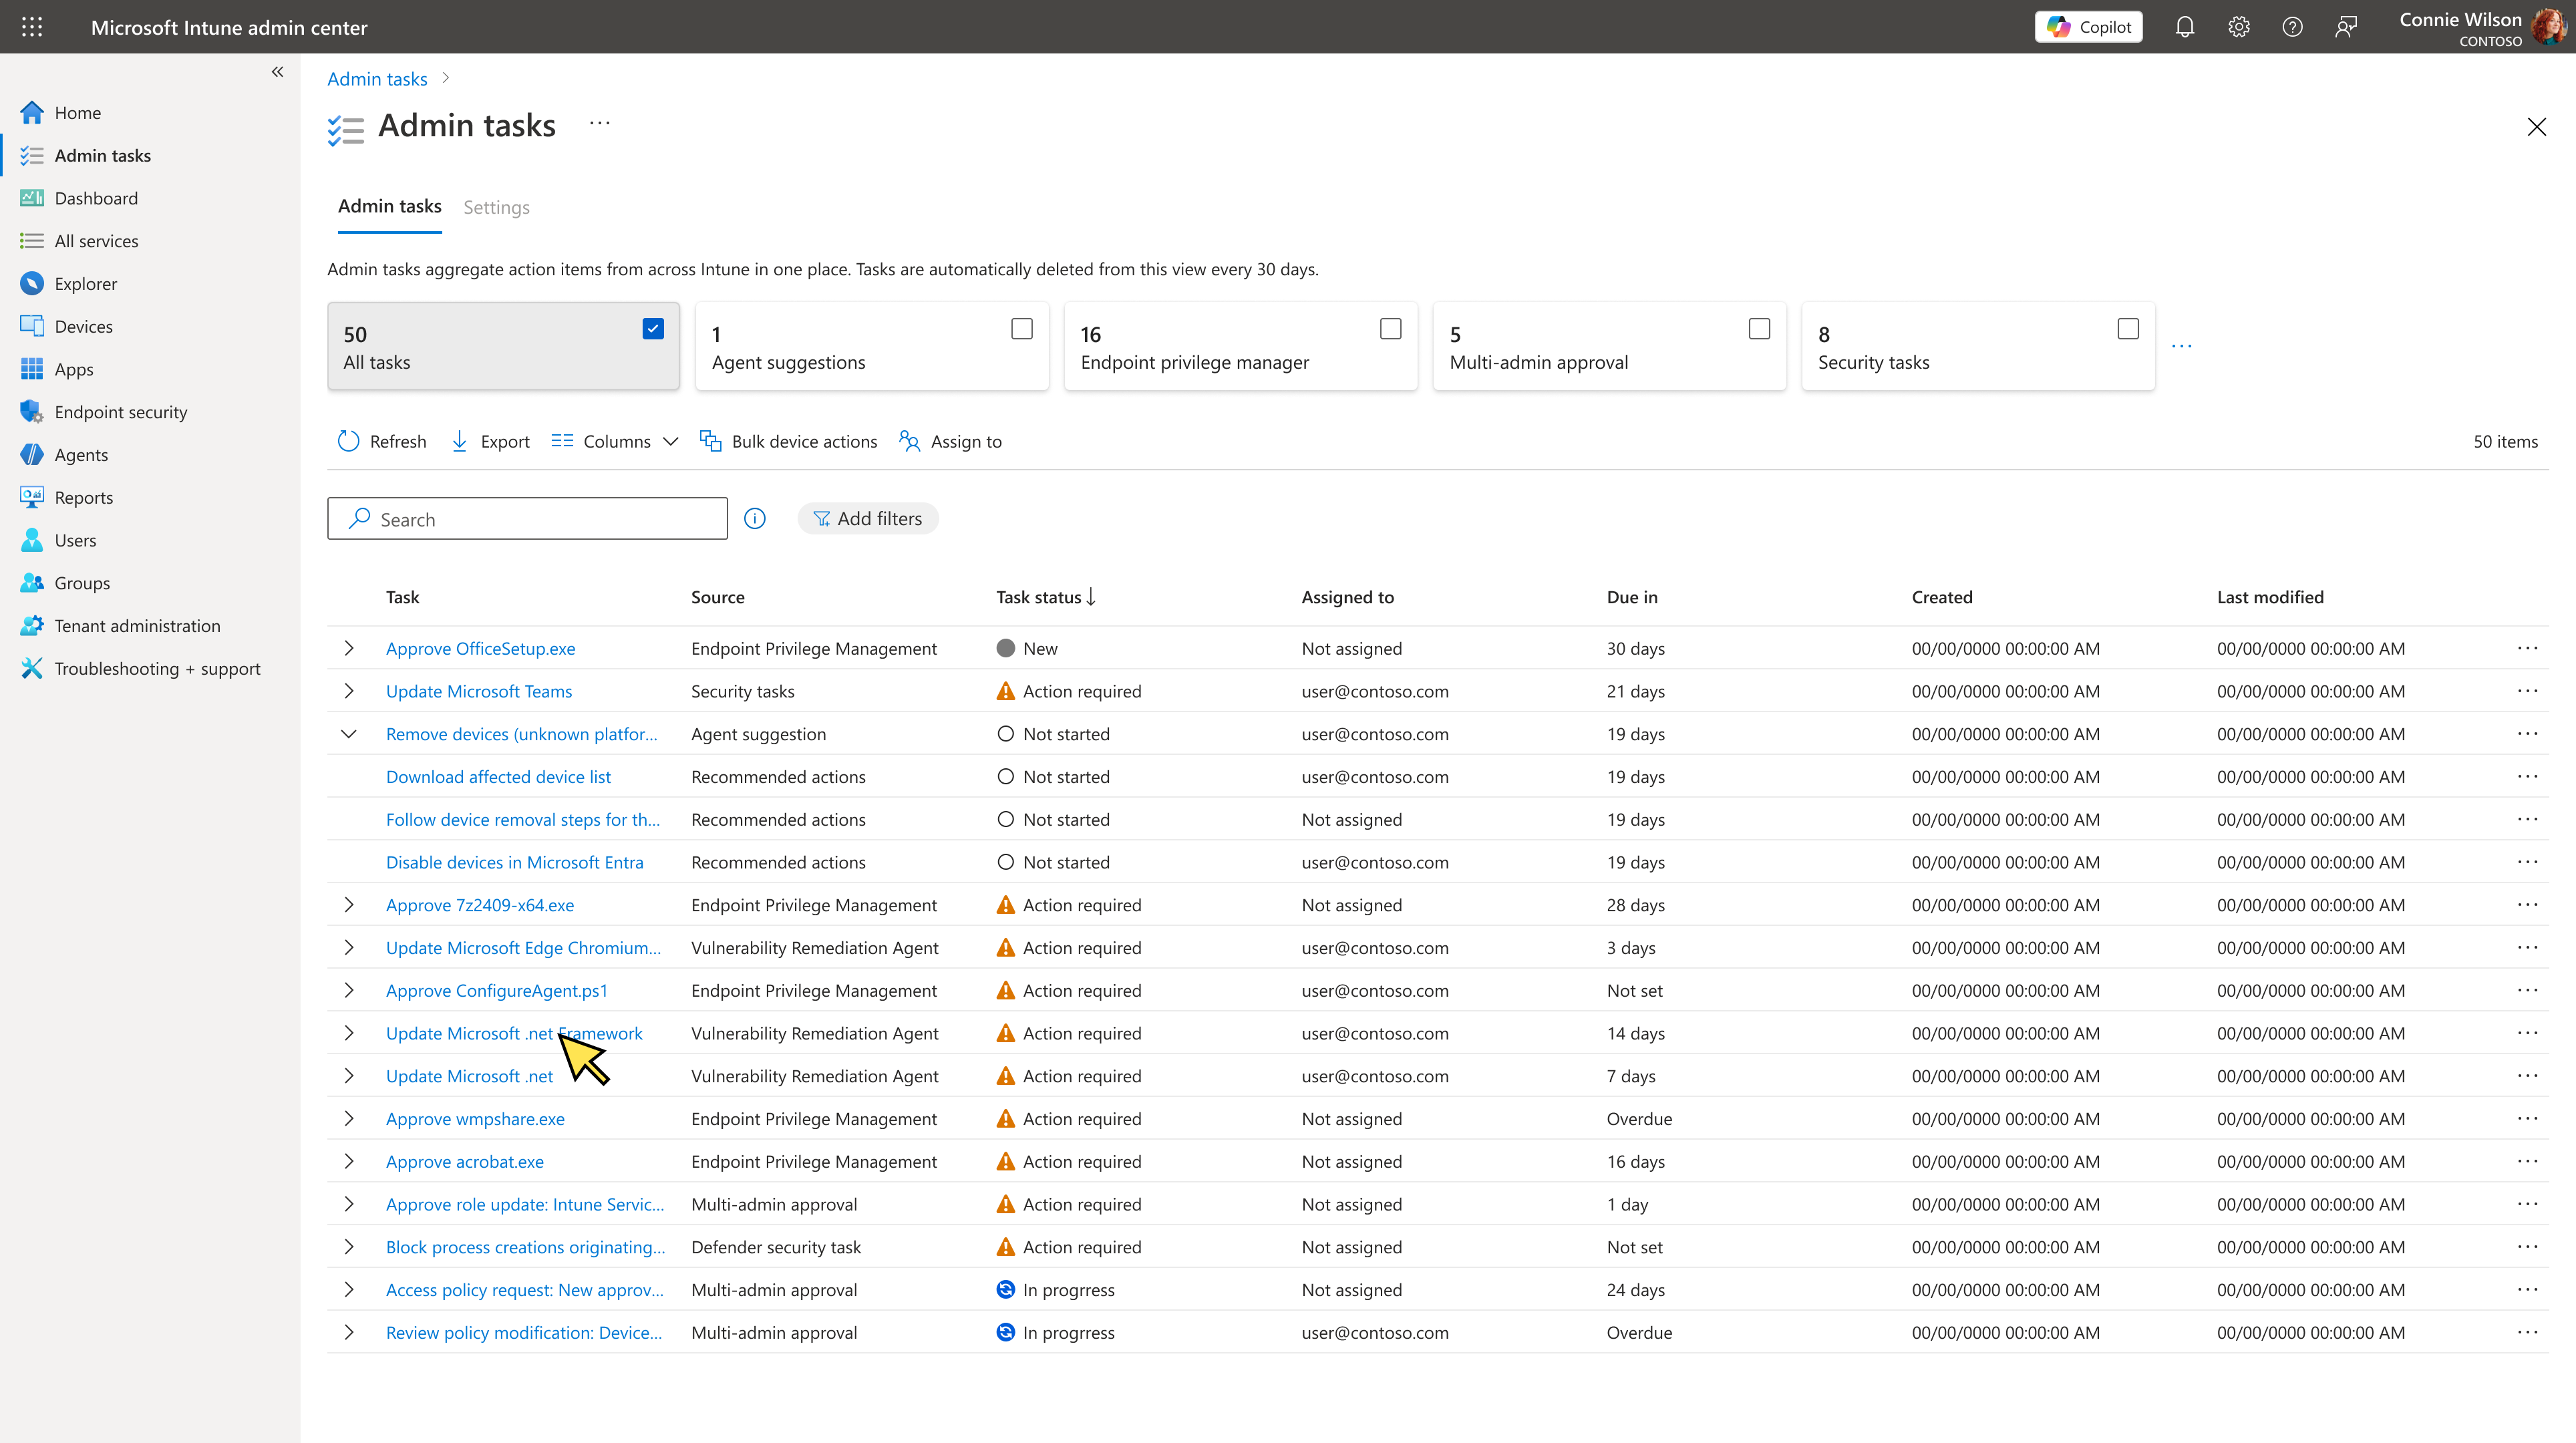Click the Search tasks field
2576x1443 pixels.
(x=527, y=519)
